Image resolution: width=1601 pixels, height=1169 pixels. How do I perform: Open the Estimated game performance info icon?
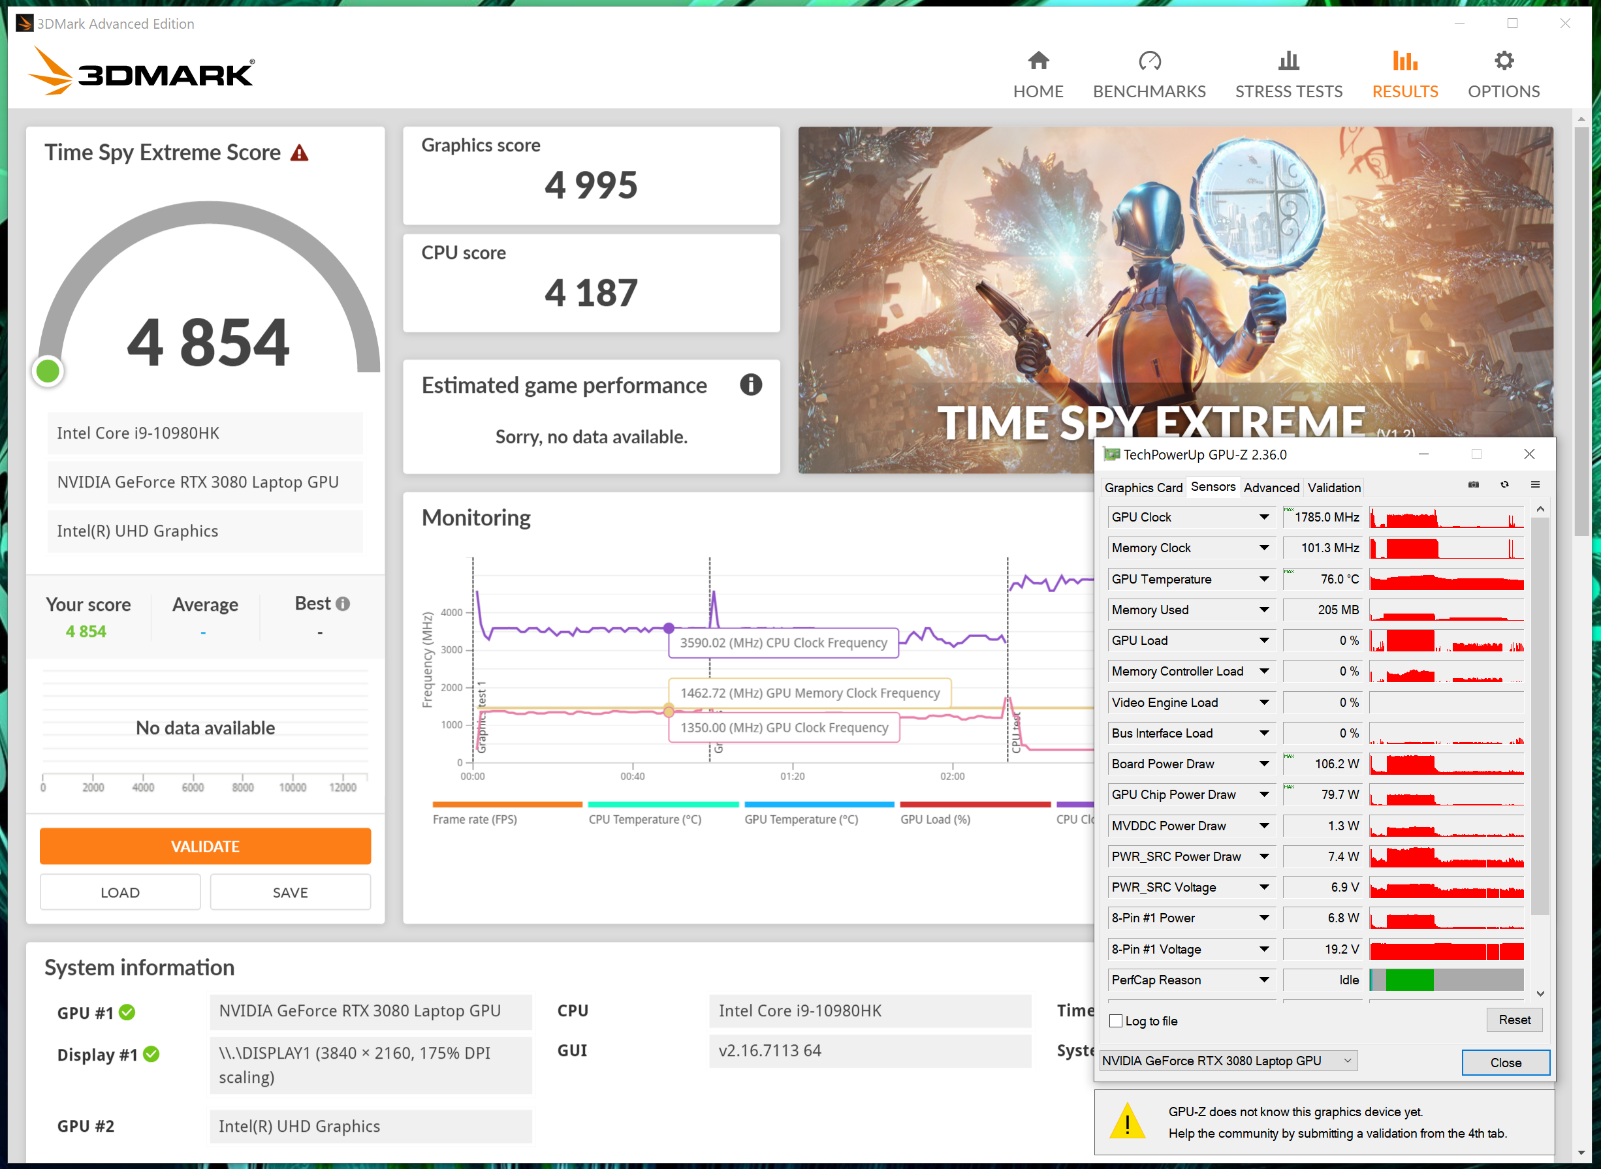(x=751, y=385)
